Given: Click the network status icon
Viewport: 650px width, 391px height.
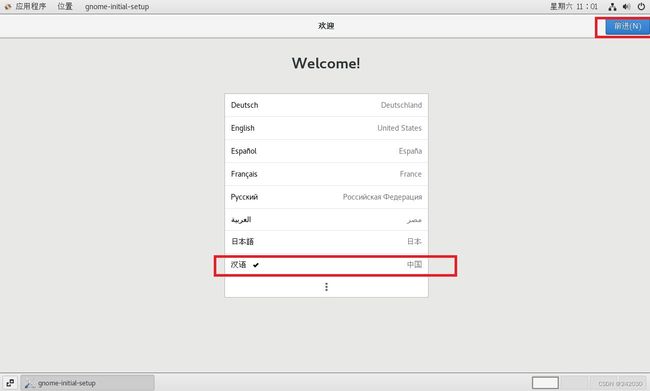Looking at the screenshot, I should coord(612,7).
